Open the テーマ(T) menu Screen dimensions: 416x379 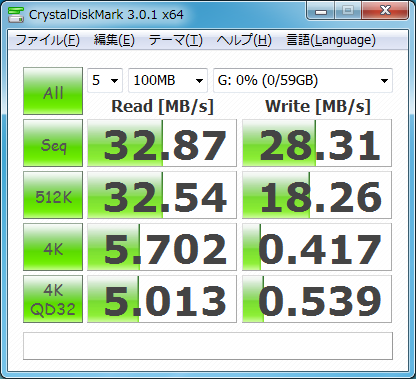176,40
